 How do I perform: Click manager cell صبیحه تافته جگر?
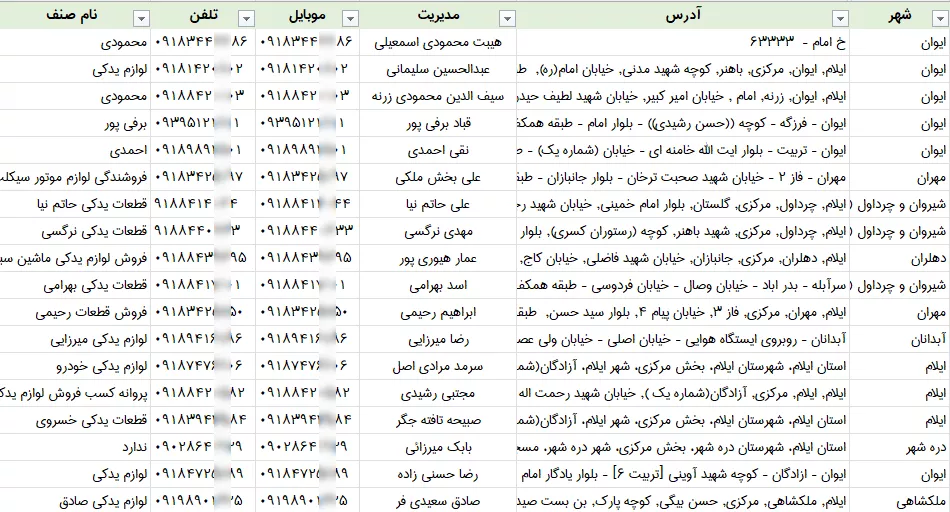[438, 420]
